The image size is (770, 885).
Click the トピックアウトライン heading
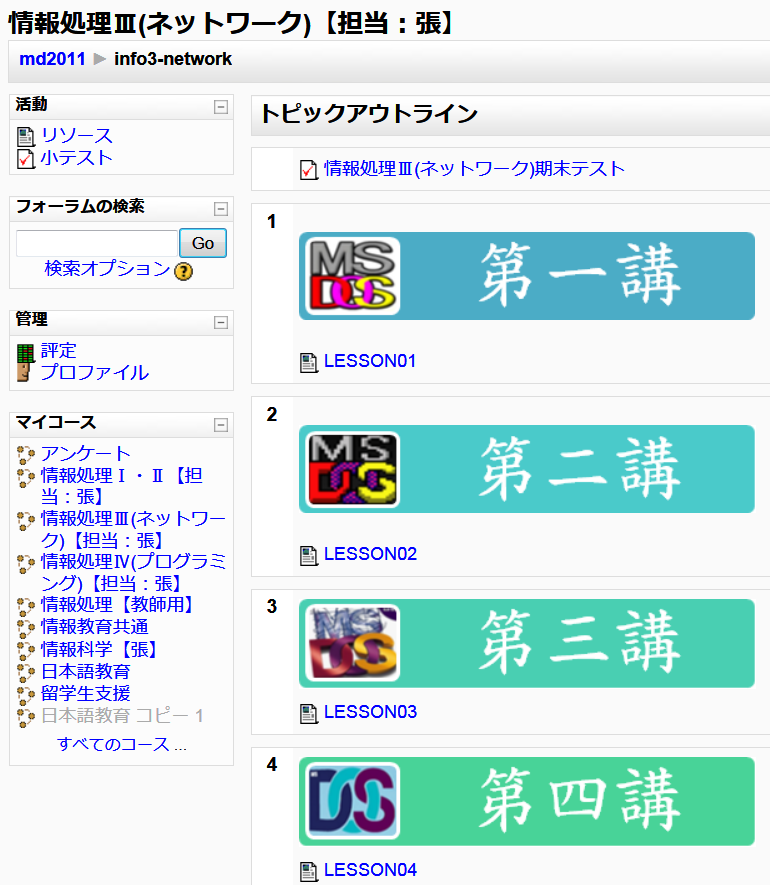[x=369, y=114]
